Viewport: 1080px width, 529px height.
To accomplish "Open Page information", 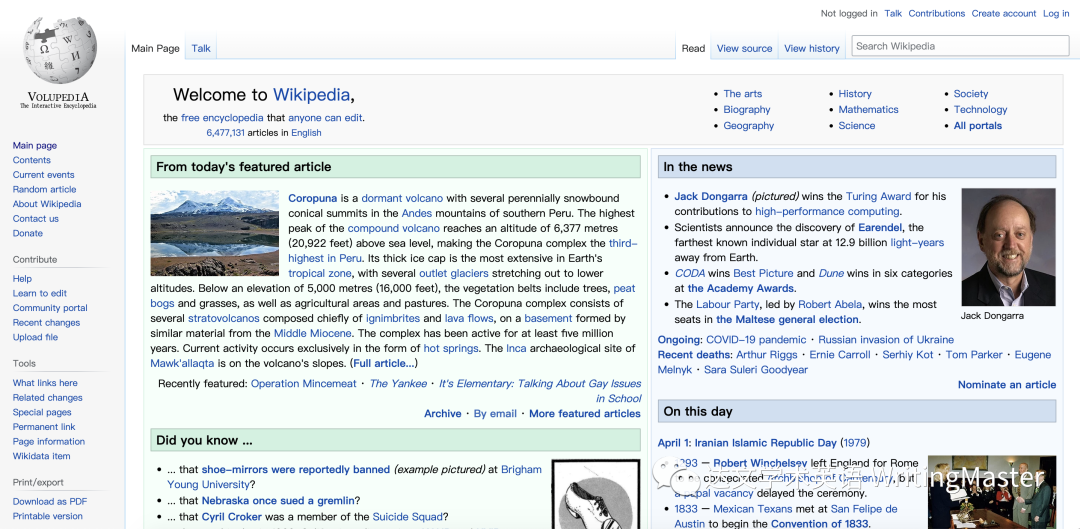I will [x=49, y=442].
